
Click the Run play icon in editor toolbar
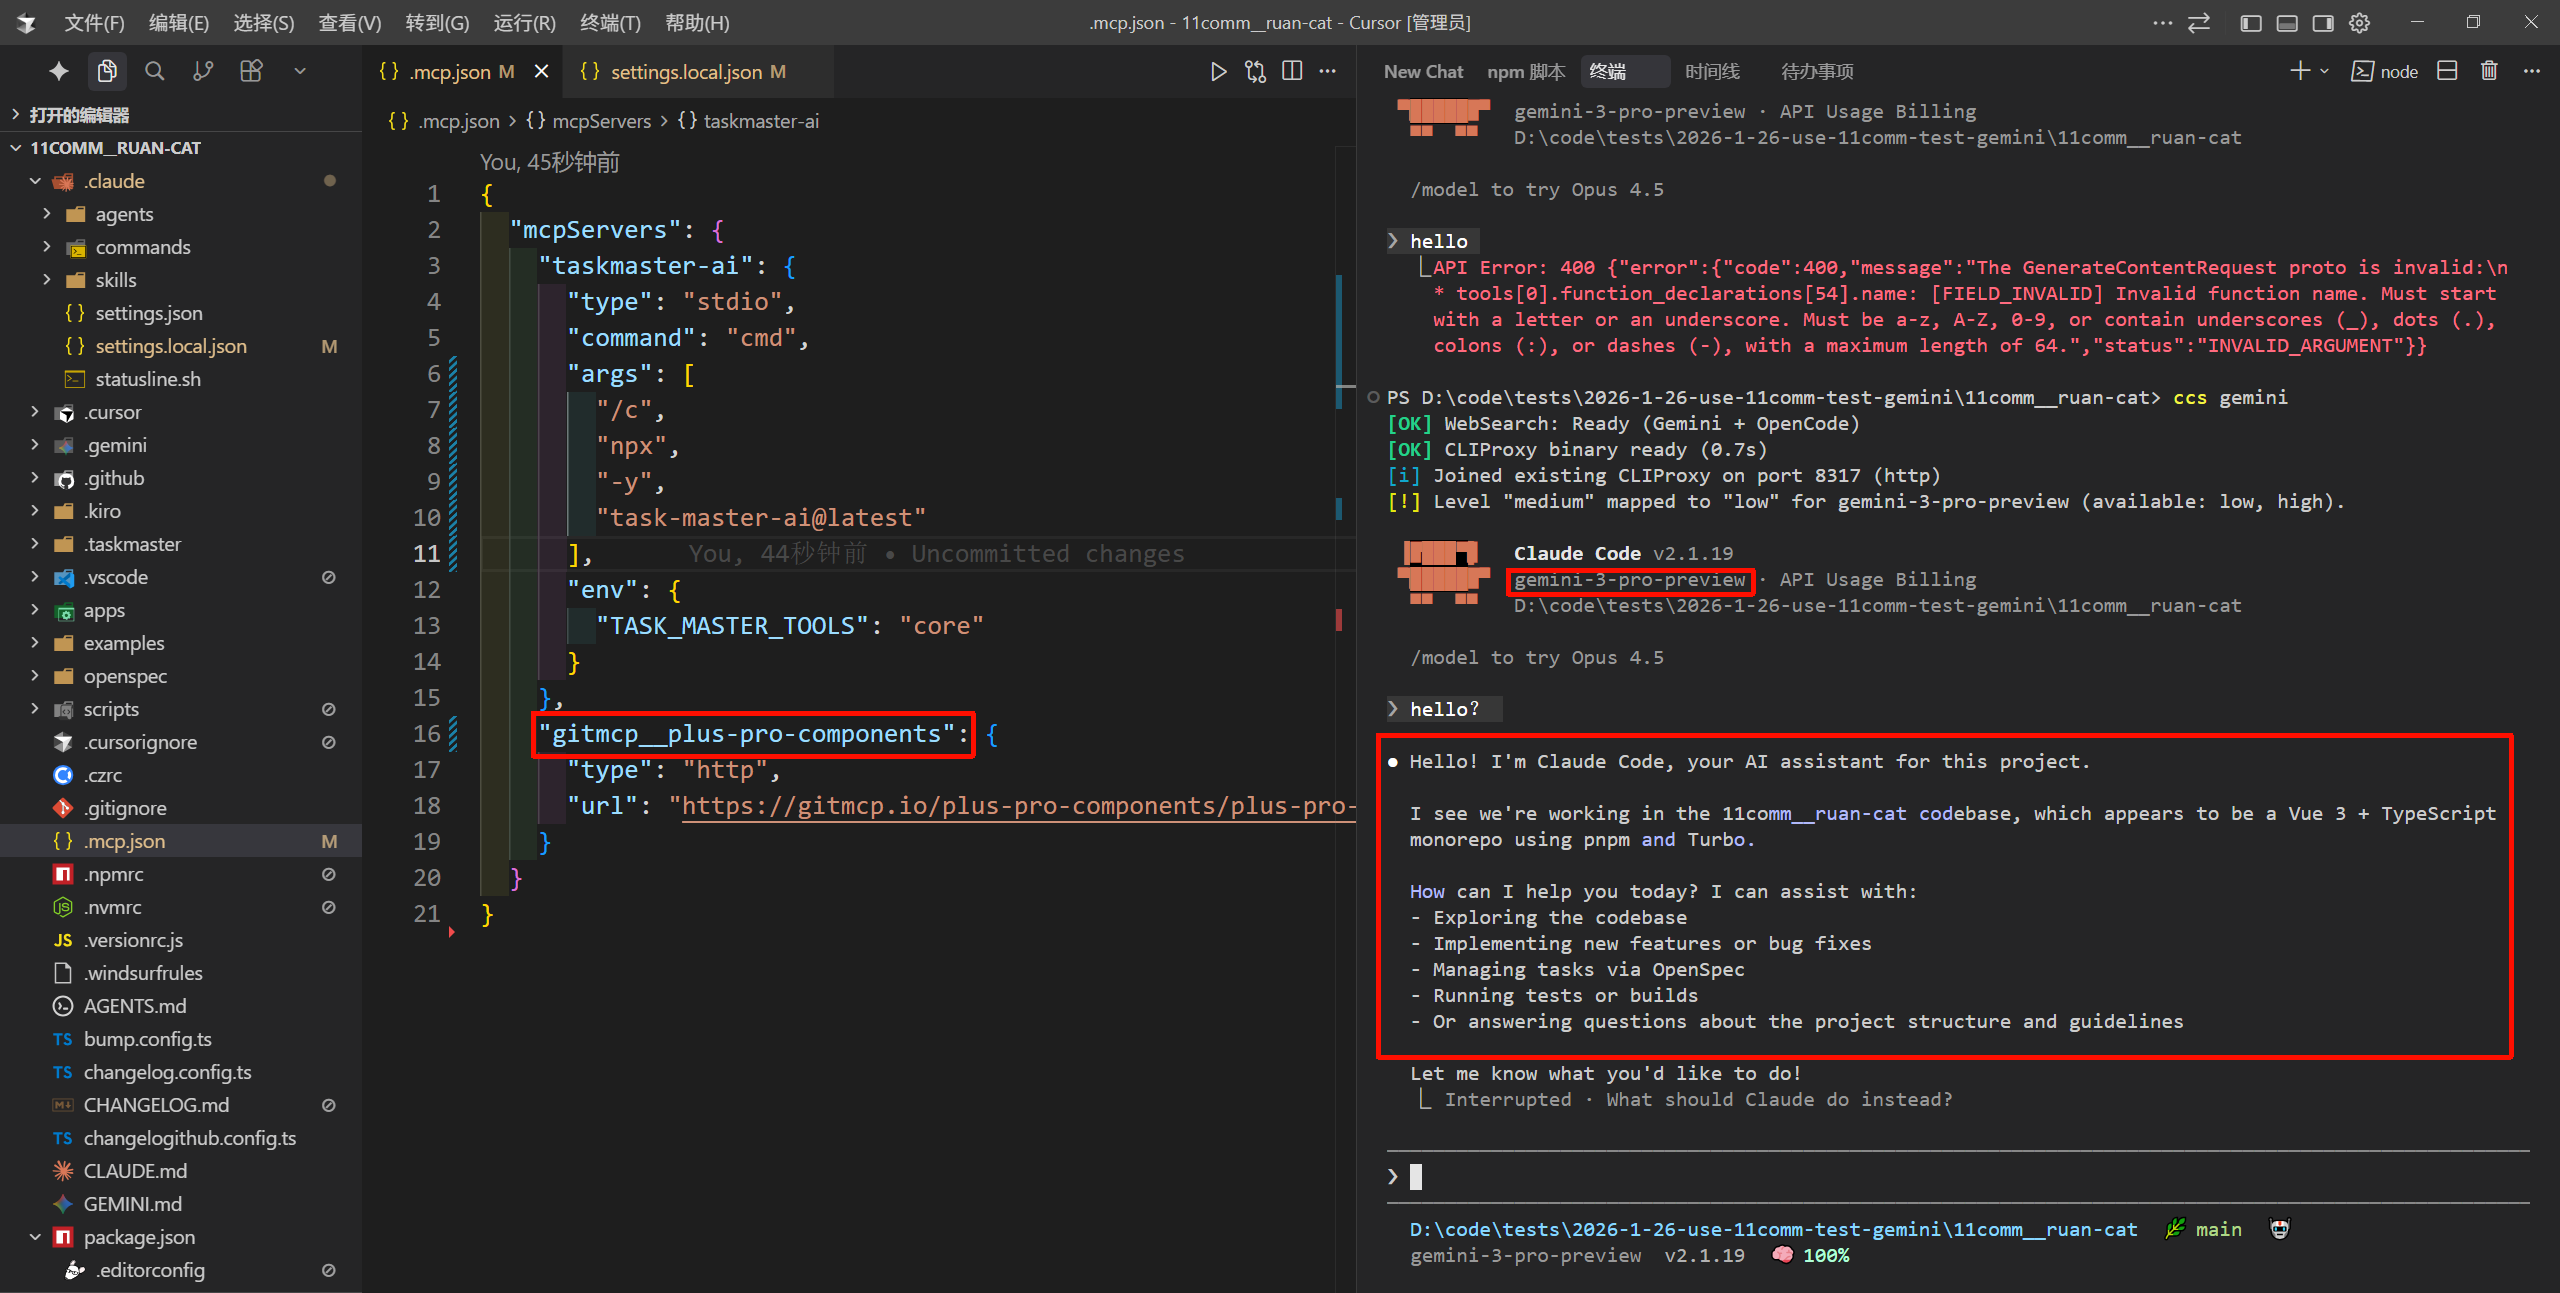pyautogui.click(x=1218, y=71)
